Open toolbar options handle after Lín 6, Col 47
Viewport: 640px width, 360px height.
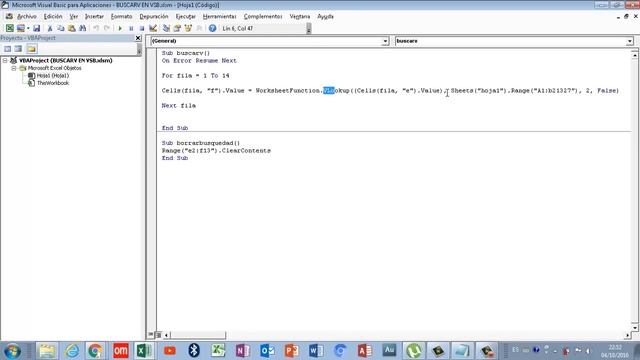309,29
